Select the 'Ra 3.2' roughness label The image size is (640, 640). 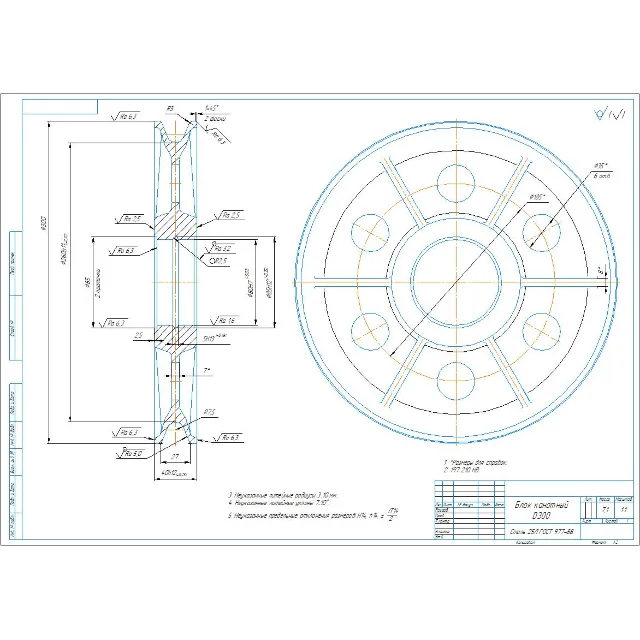222,249
